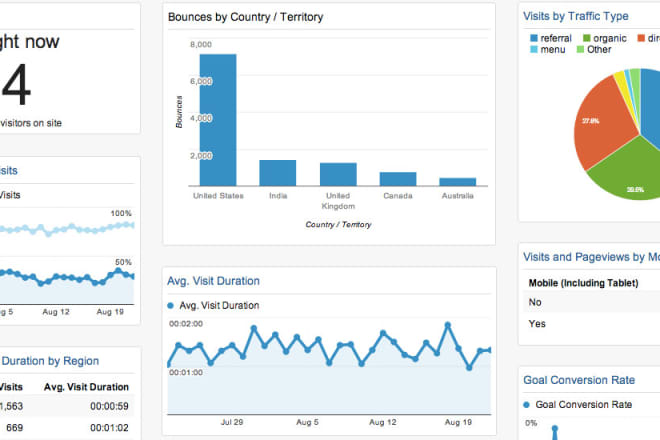The image size is (660, 440).
Task: Click the 'organic' legend label
Action: [609, 38]
